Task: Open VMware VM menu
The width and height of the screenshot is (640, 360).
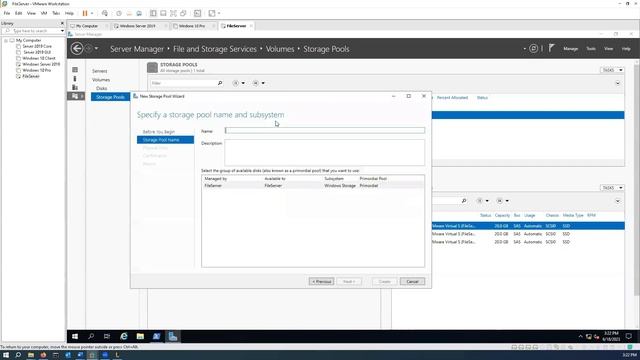Action: tap(44, 13)
